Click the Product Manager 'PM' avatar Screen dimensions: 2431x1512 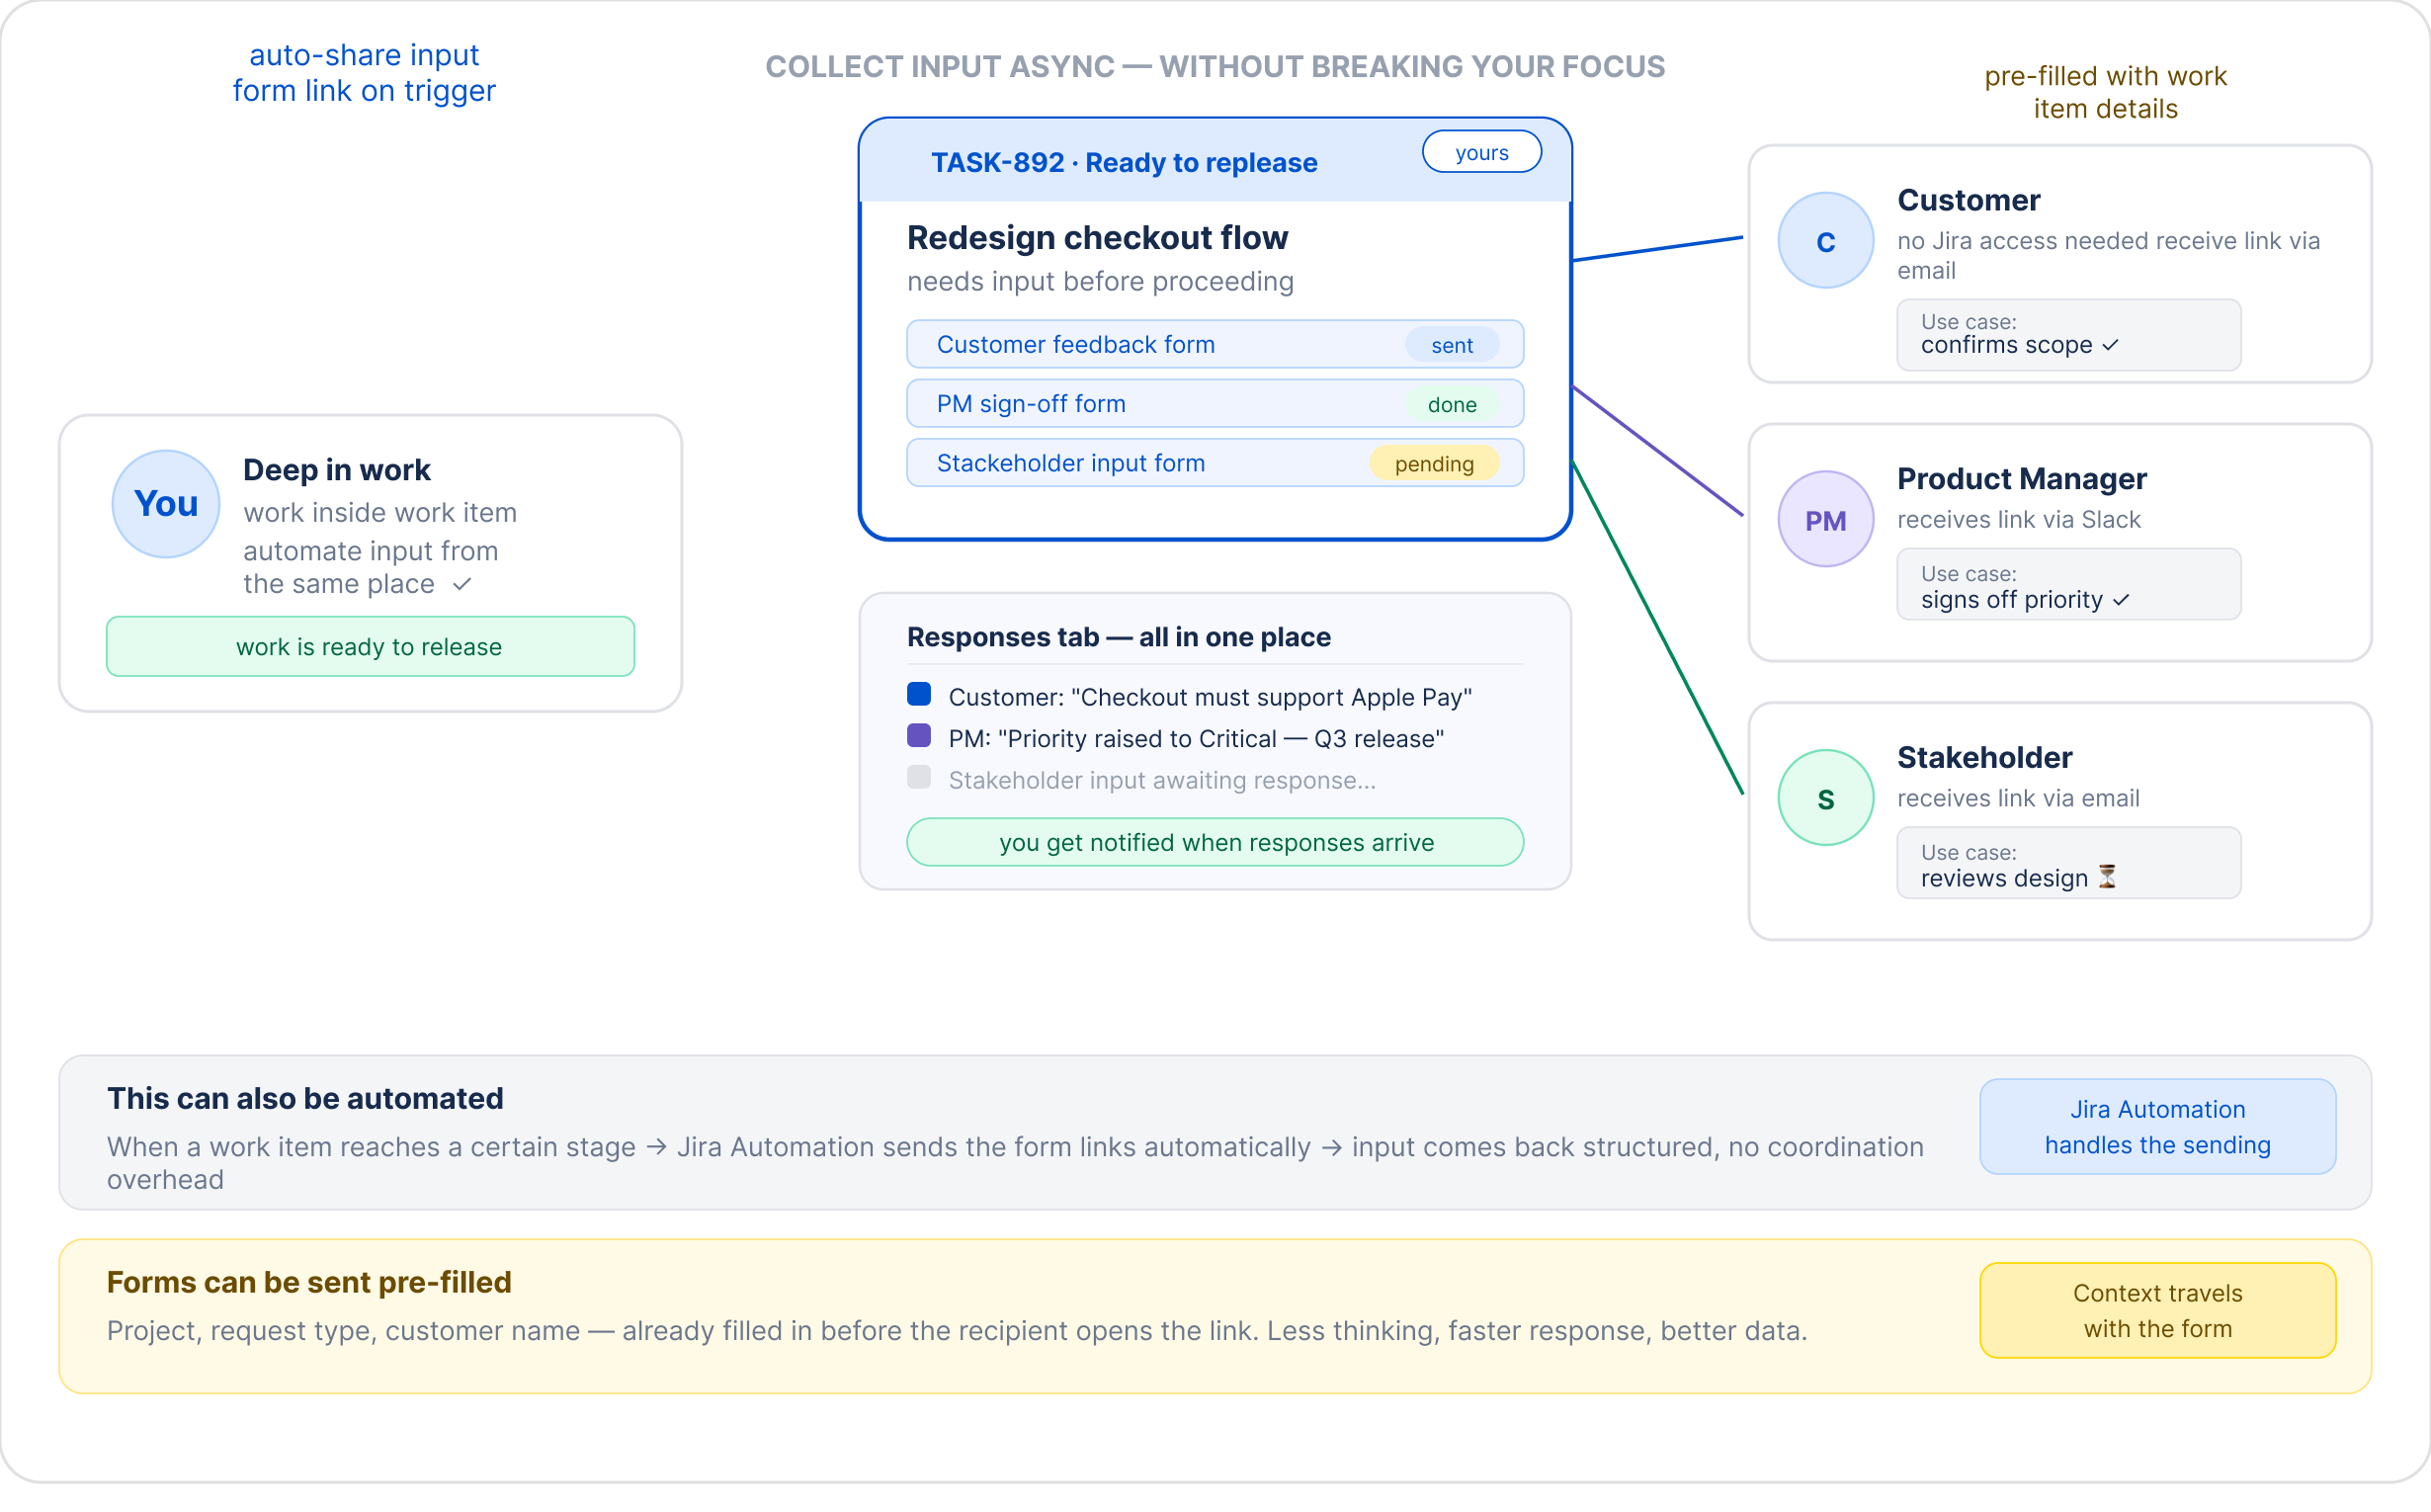[x=1826, y=520]
